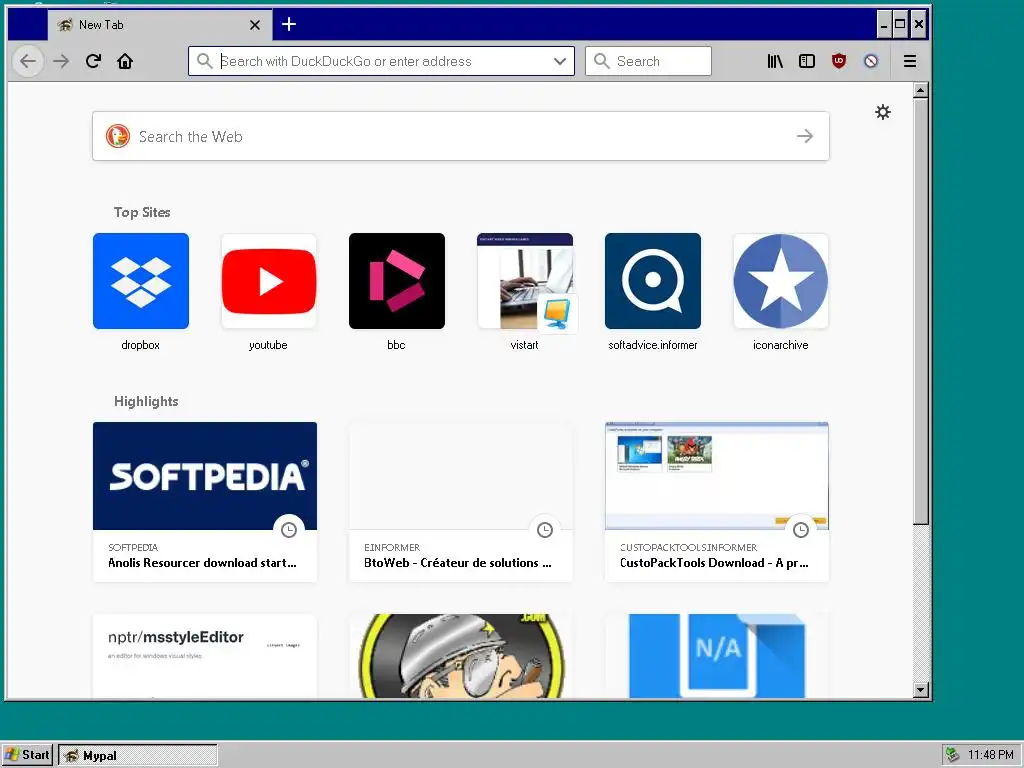Open a new tab with plus button
1024x768 pixels.
click(x=289, y=25)
